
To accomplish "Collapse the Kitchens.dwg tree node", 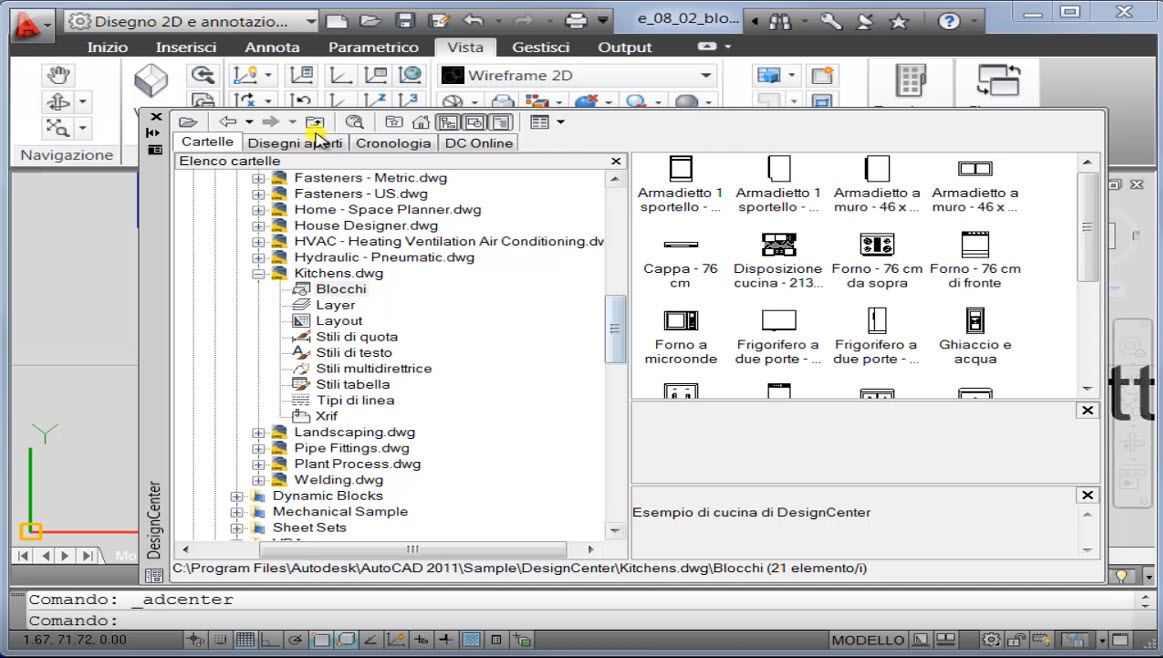I will point(258,274).
